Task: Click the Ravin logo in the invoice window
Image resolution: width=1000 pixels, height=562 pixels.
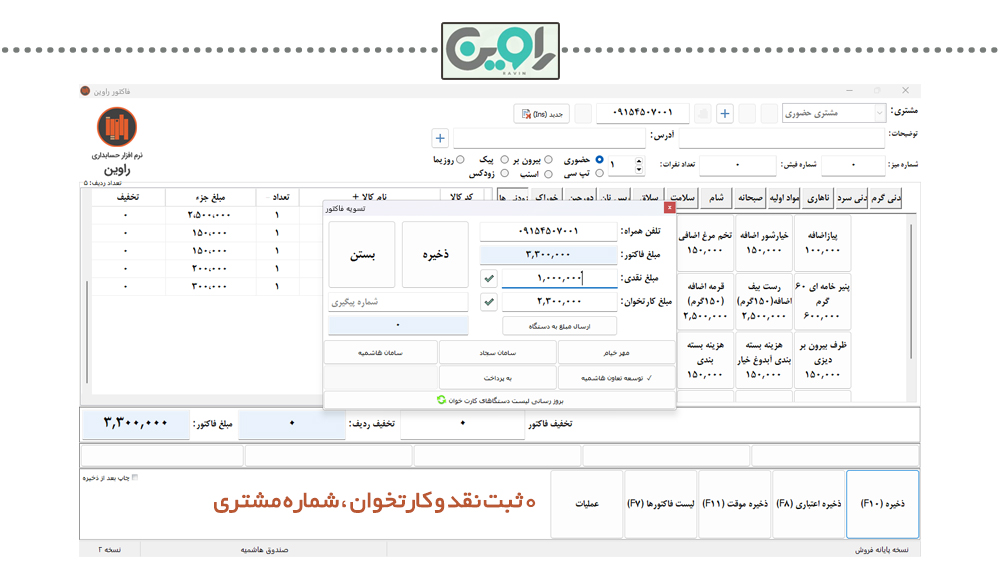Action: (117, 128)
